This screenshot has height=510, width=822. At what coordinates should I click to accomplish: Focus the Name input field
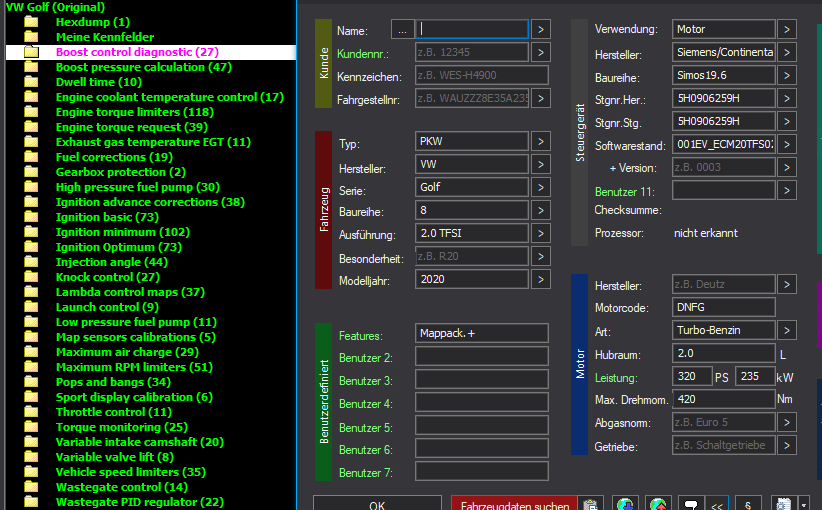coord(472,29)
